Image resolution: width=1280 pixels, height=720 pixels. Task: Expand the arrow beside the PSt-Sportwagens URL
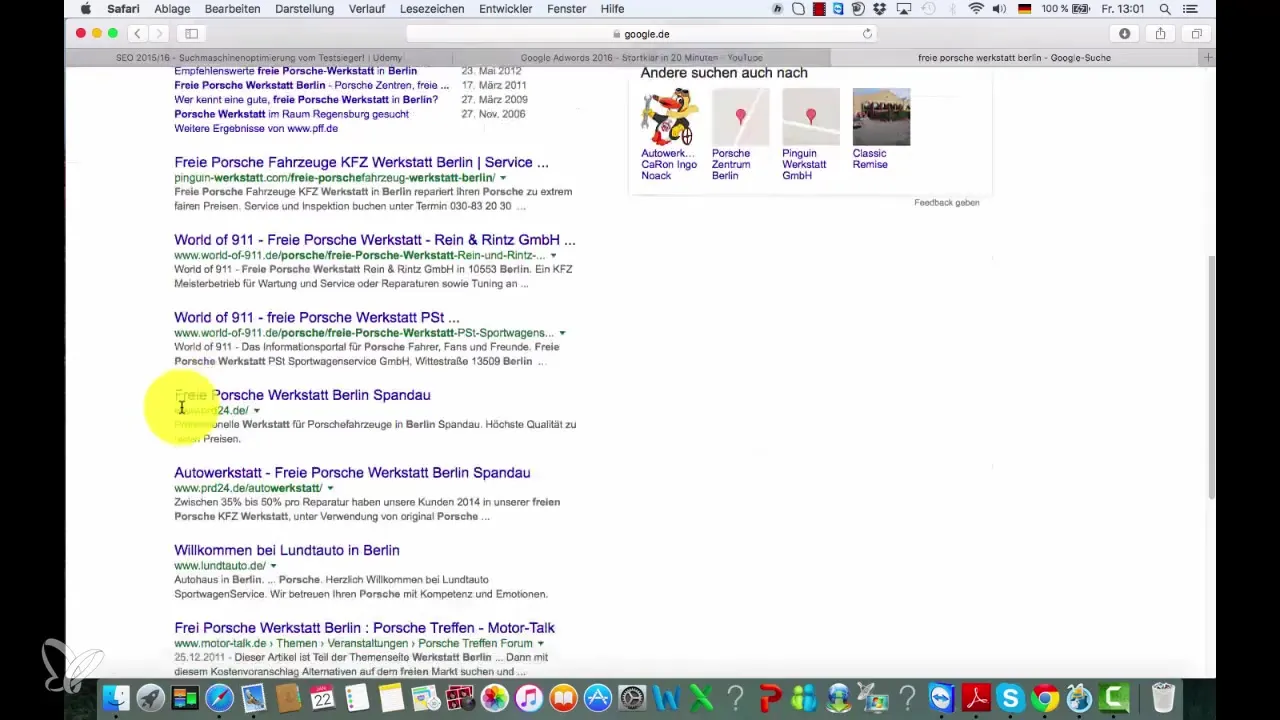pos(562,333)
